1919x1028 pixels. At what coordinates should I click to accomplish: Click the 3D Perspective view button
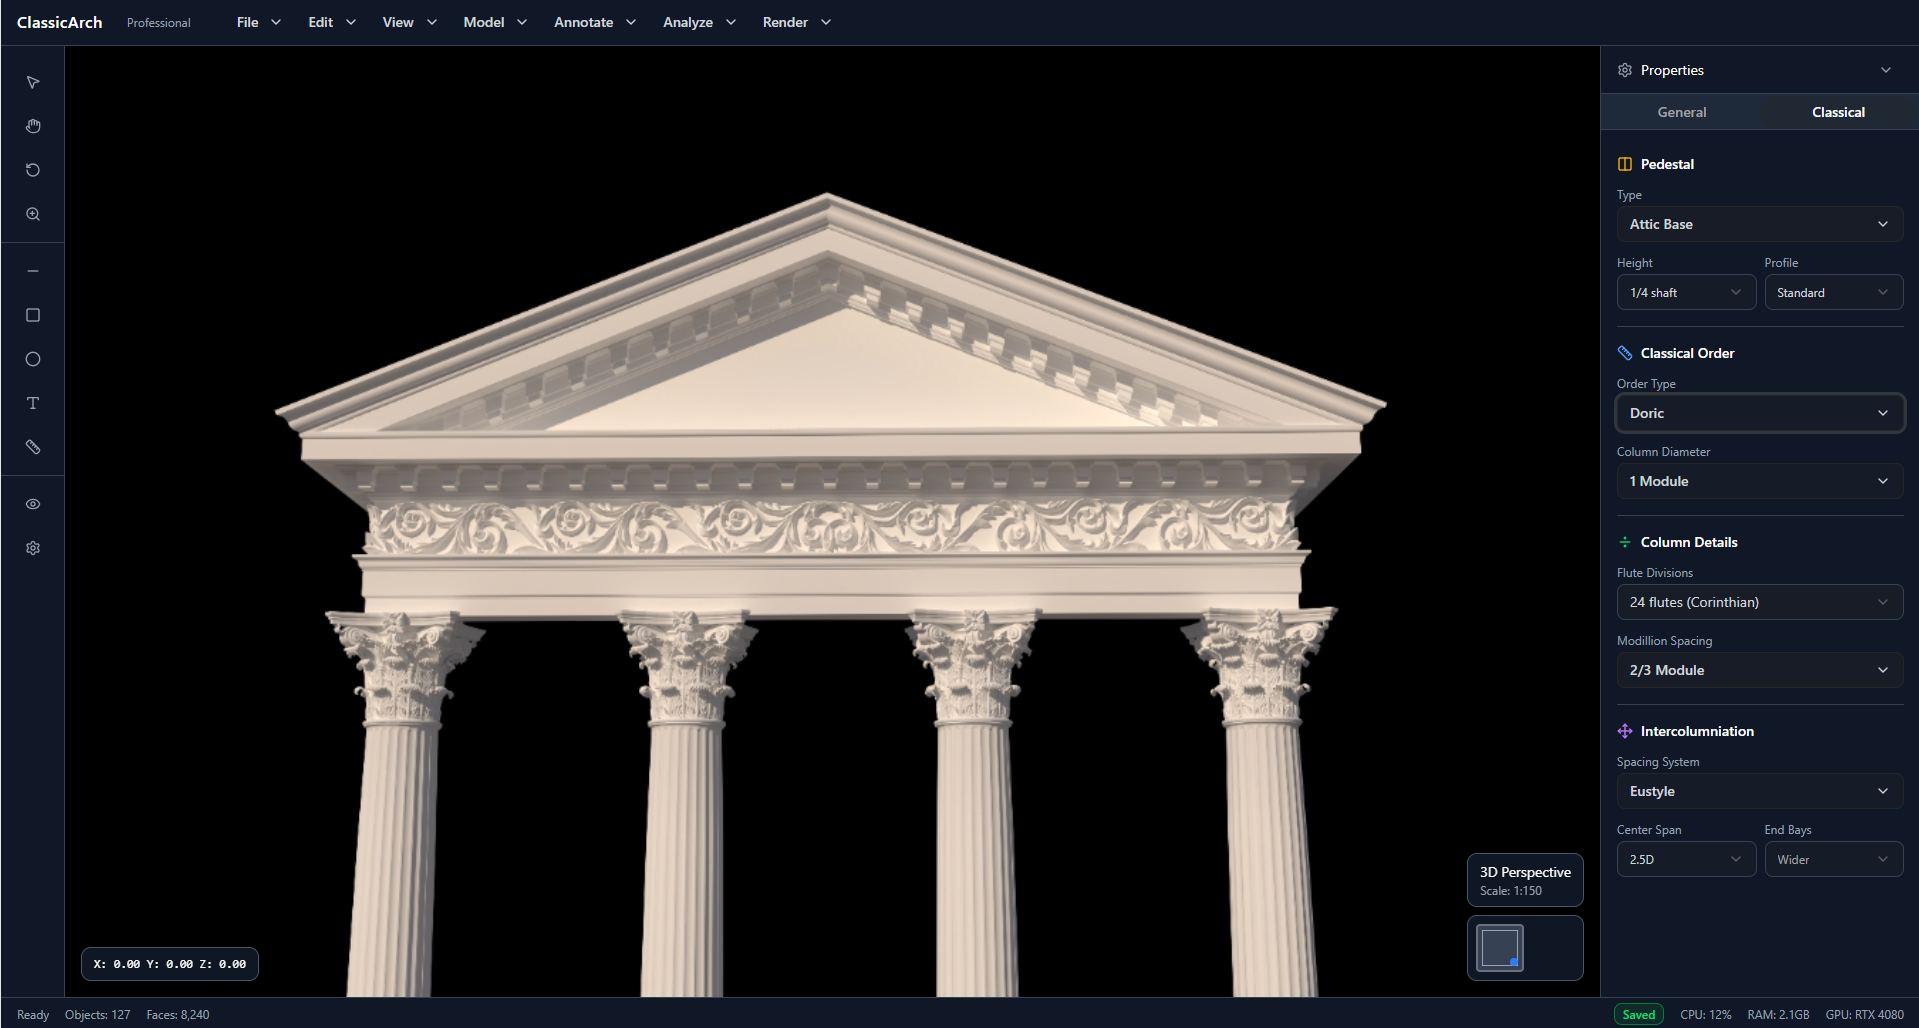click(1524, 880)
